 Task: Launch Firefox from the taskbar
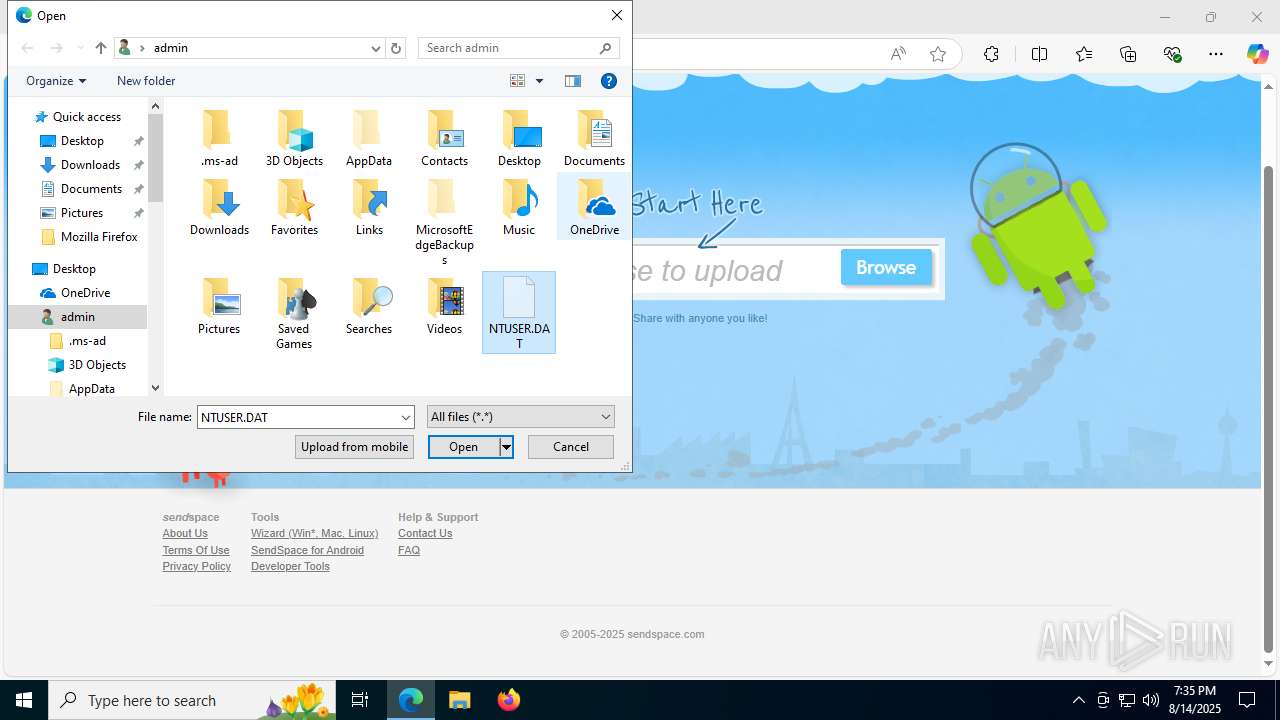coord(508,700)
